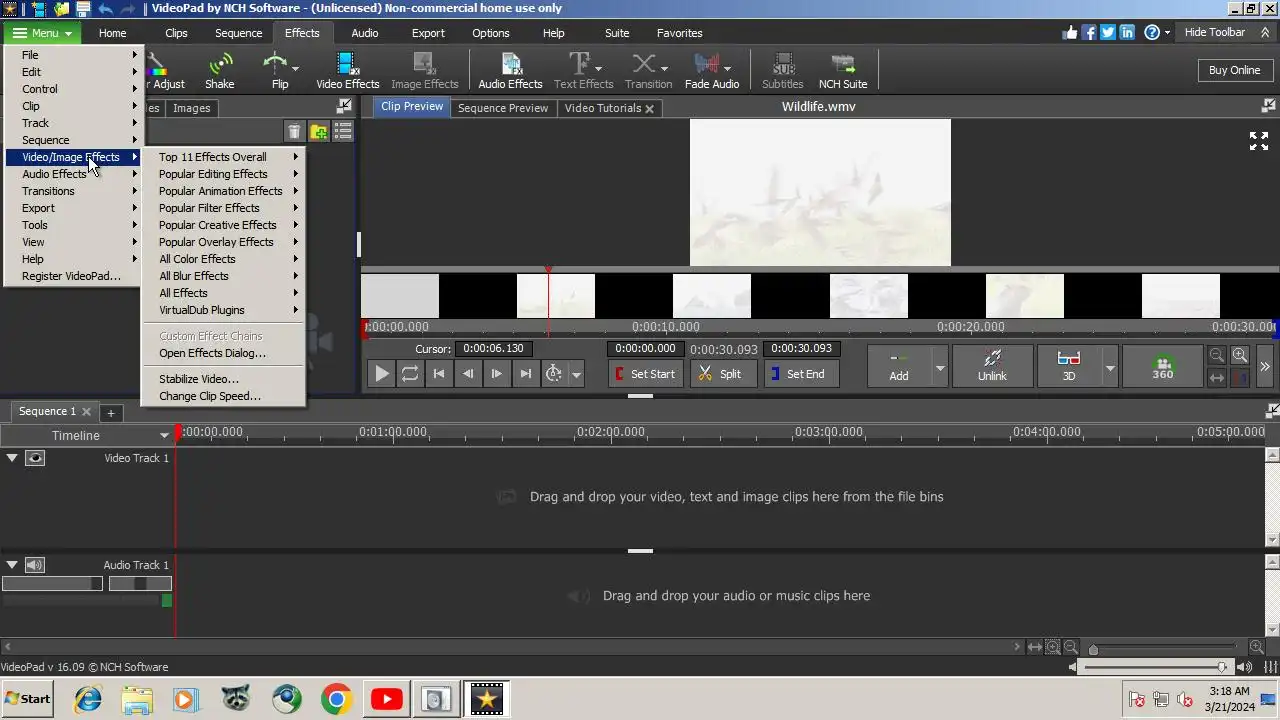This screenshot has width=1280, height=720.
Task: Switch to the Export ribbon tab
Action: (x=428, y=33)
